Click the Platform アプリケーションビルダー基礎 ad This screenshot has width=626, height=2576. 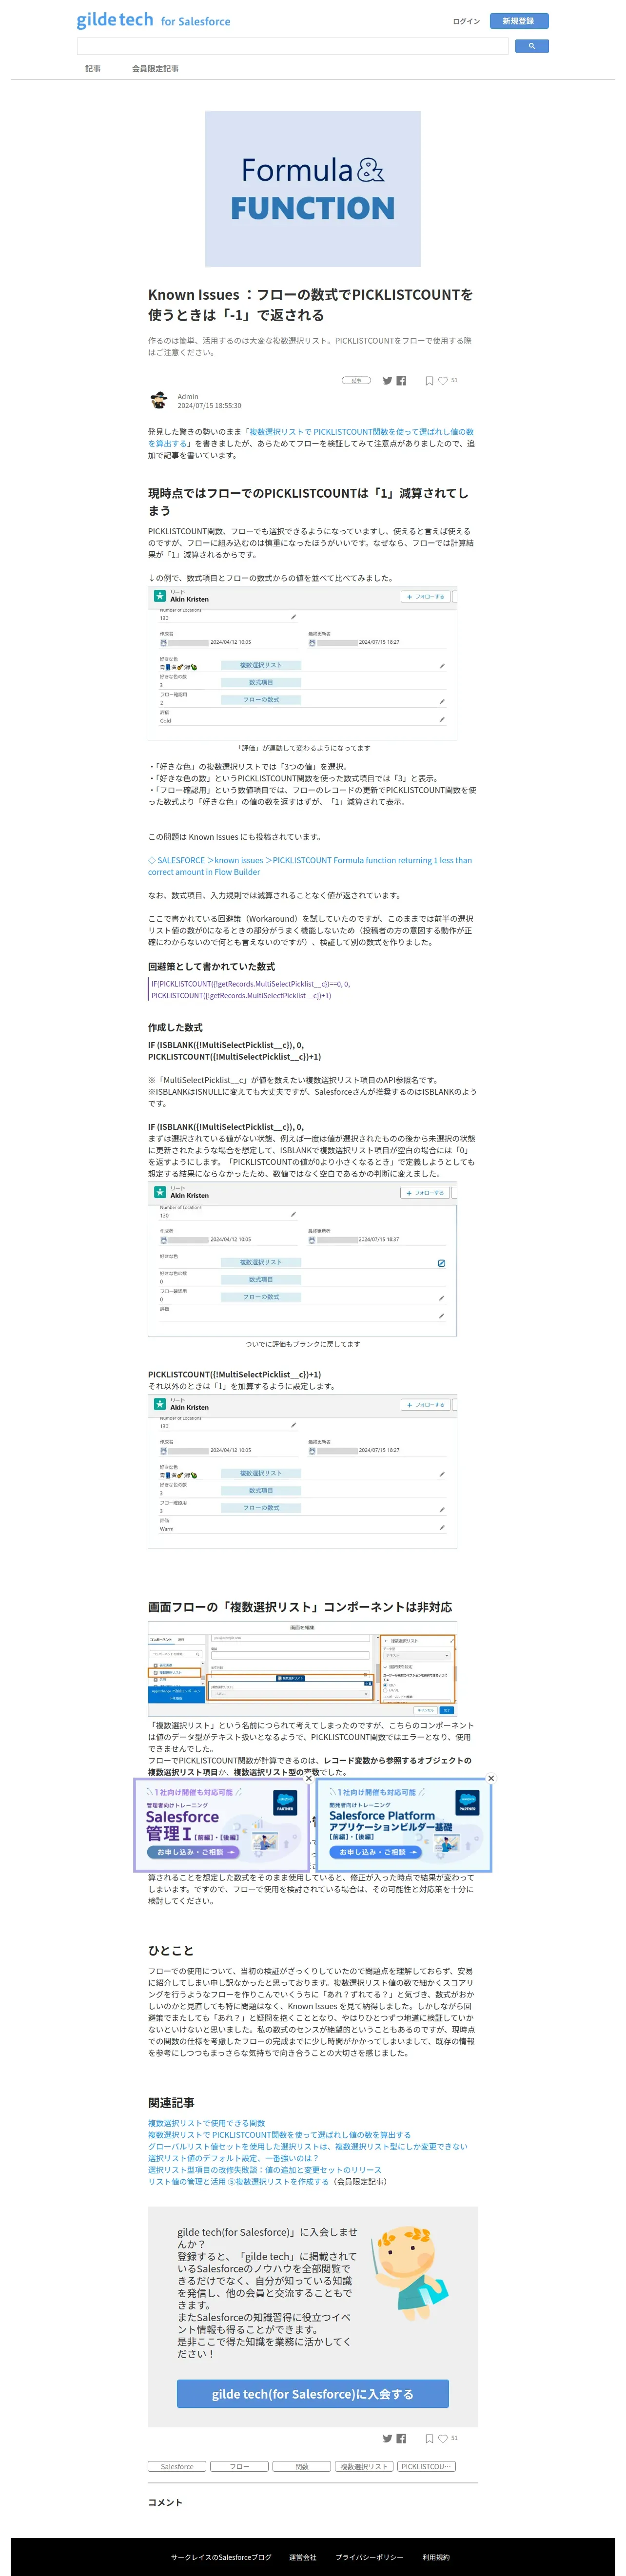(404, 1825)
